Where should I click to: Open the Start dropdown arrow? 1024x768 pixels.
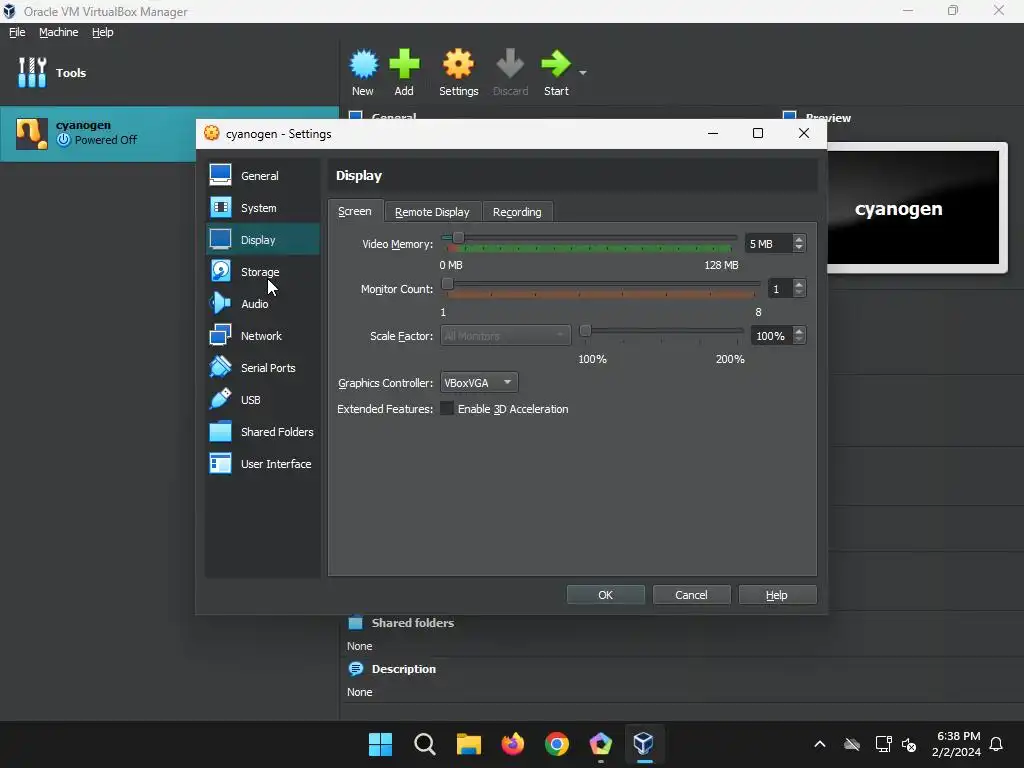click(583, 72)
